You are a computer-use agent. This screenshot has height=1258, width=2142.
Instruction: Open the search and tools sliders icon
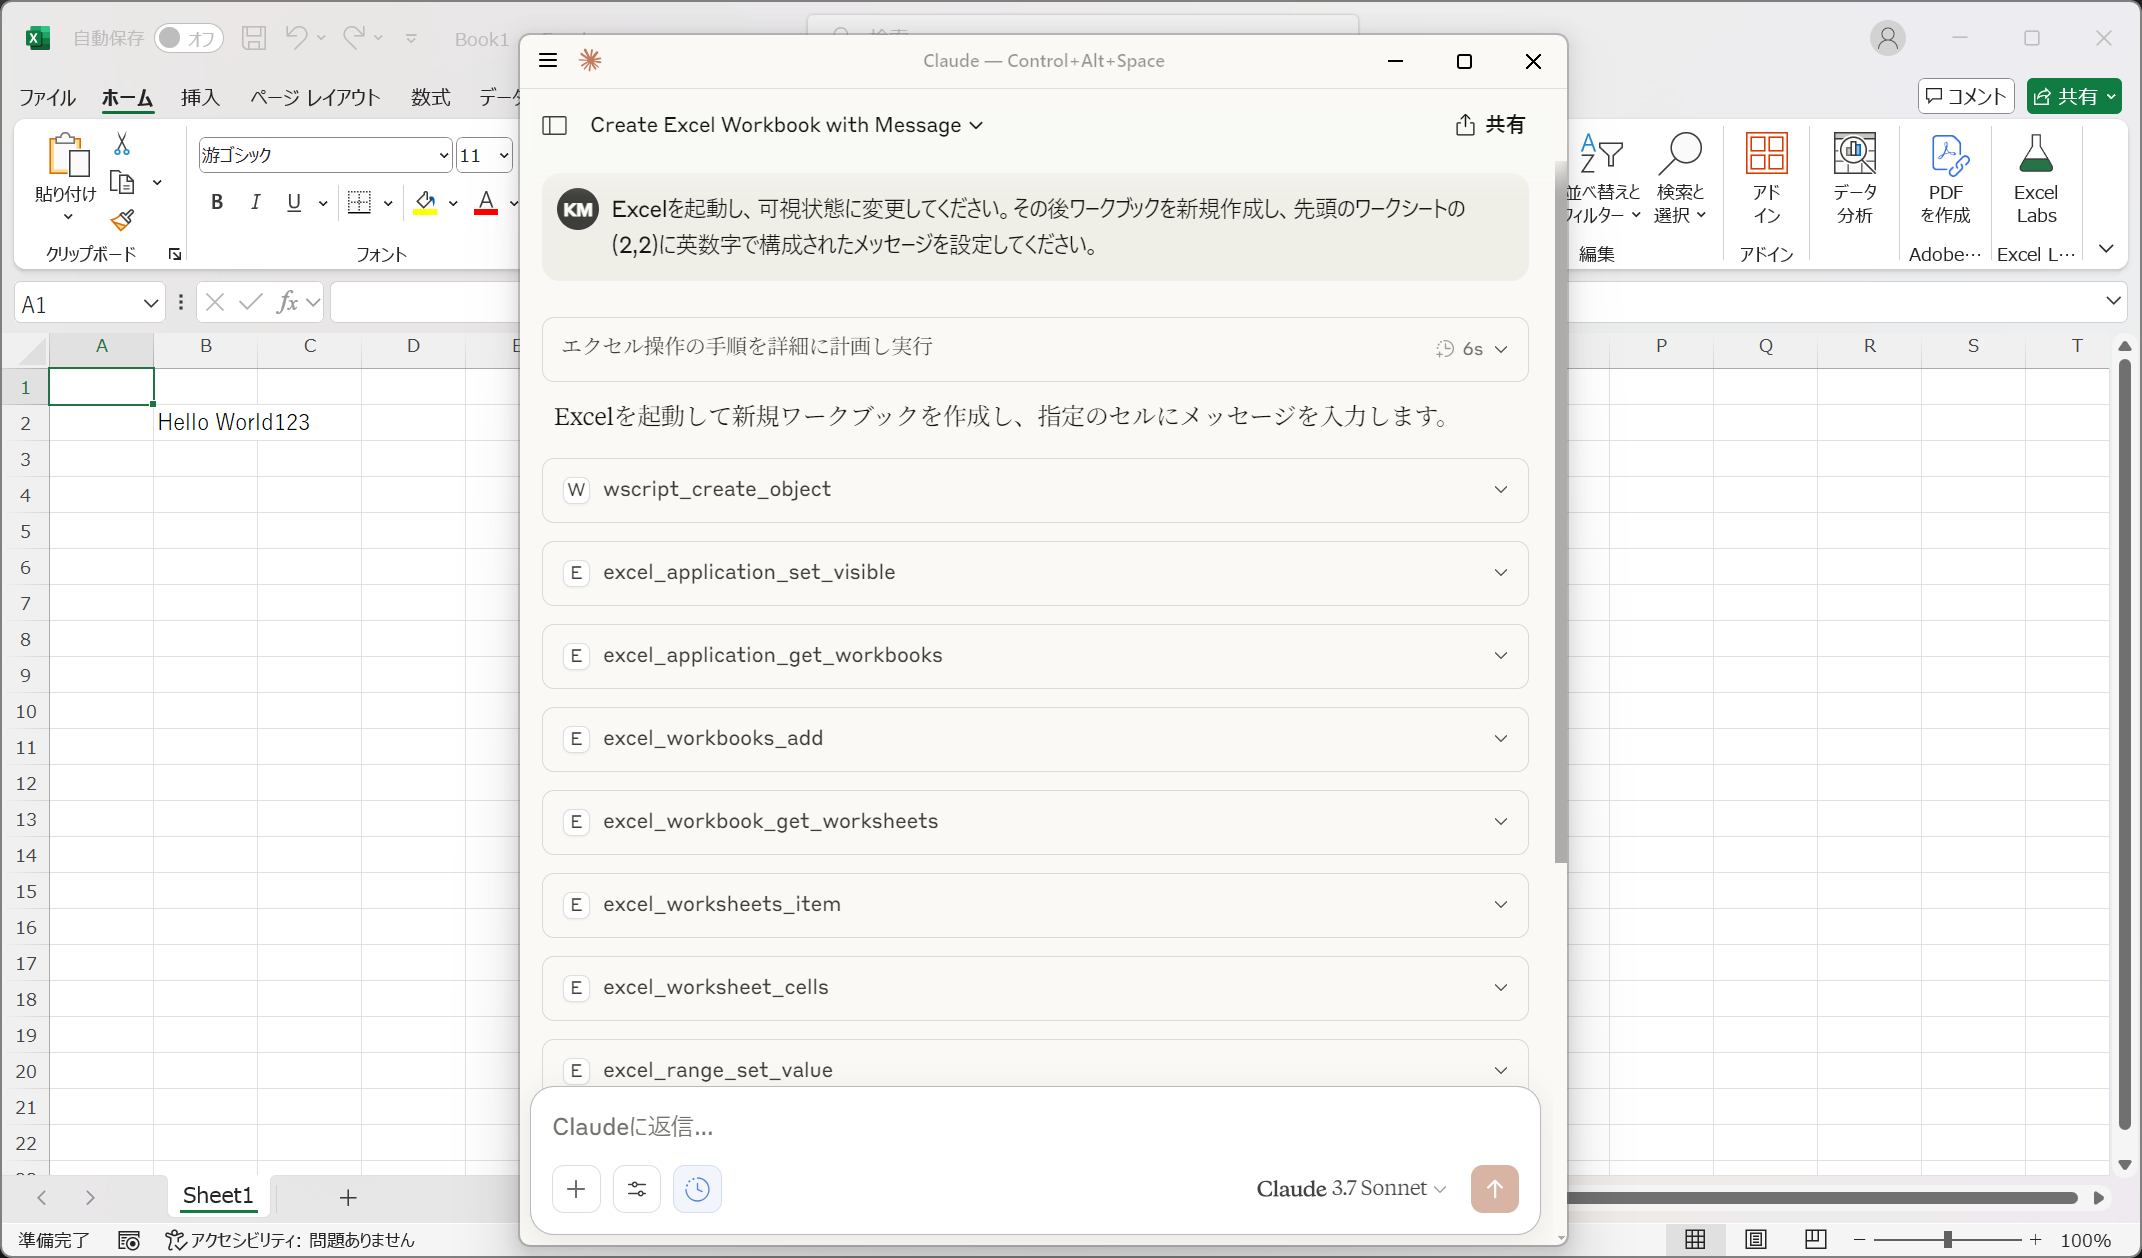[x=637, y=1189]
